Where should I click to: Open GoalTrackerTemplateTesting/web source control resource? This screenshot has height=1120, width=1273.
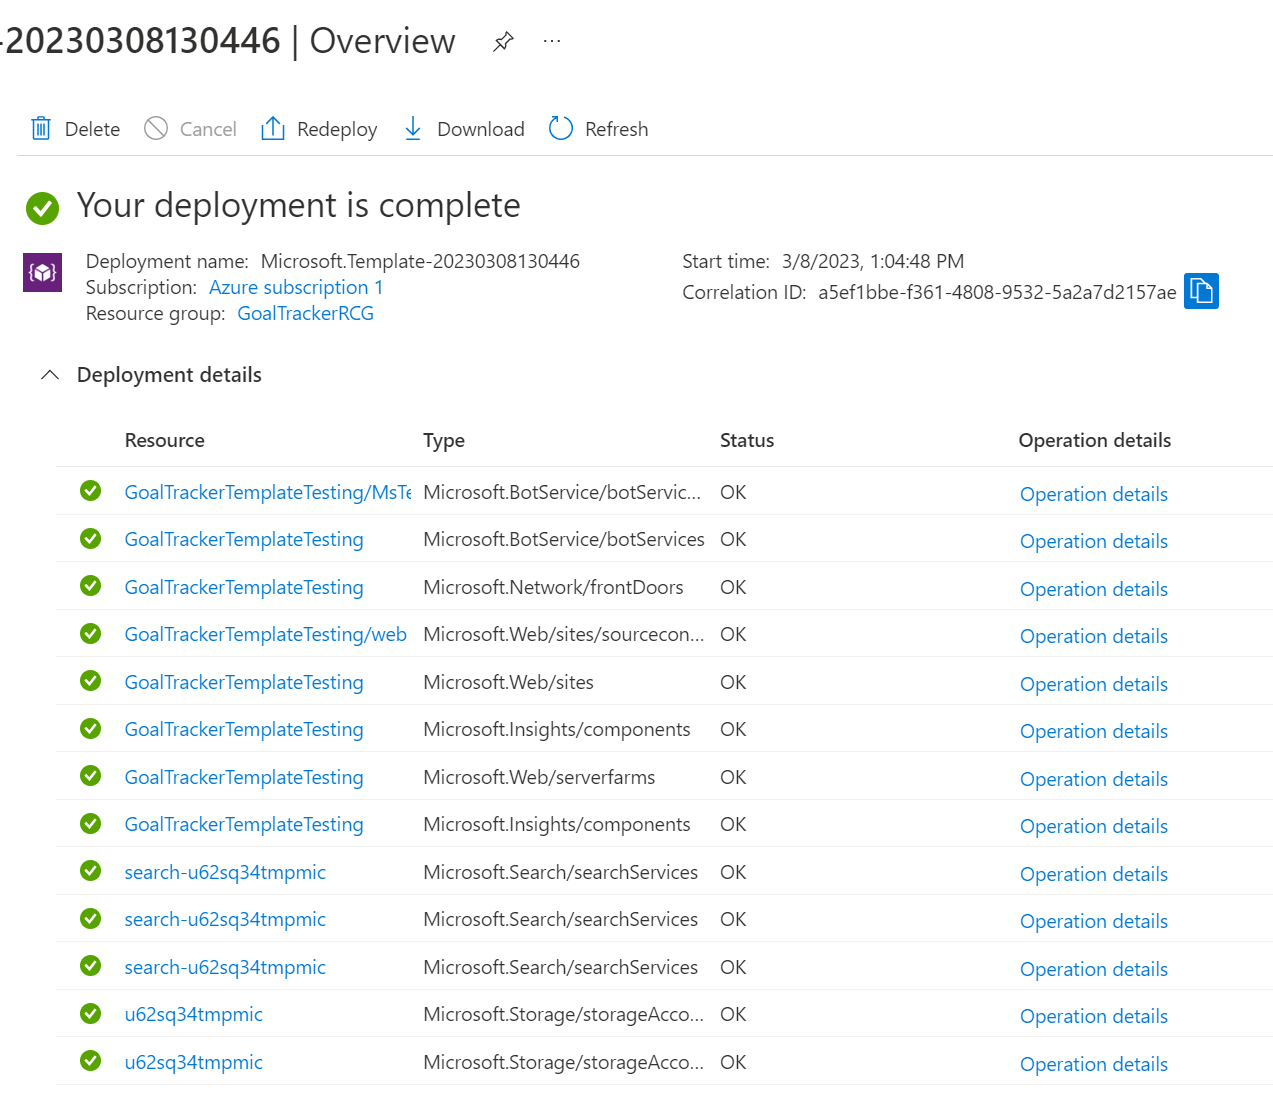(265, 634)
